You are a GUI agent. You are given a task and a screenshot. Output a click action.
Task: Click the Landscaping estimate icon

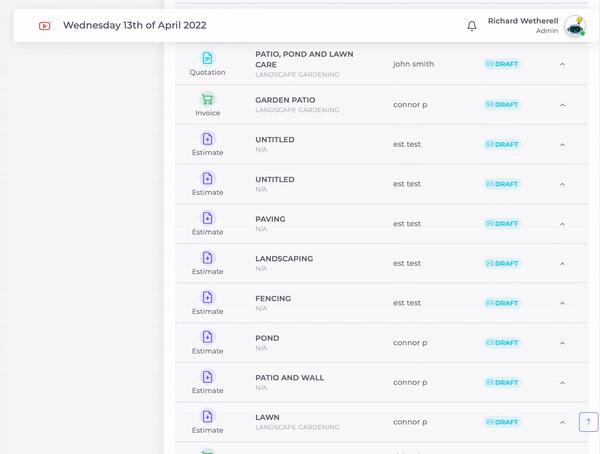pyautogui.click(x=207, y=258)
